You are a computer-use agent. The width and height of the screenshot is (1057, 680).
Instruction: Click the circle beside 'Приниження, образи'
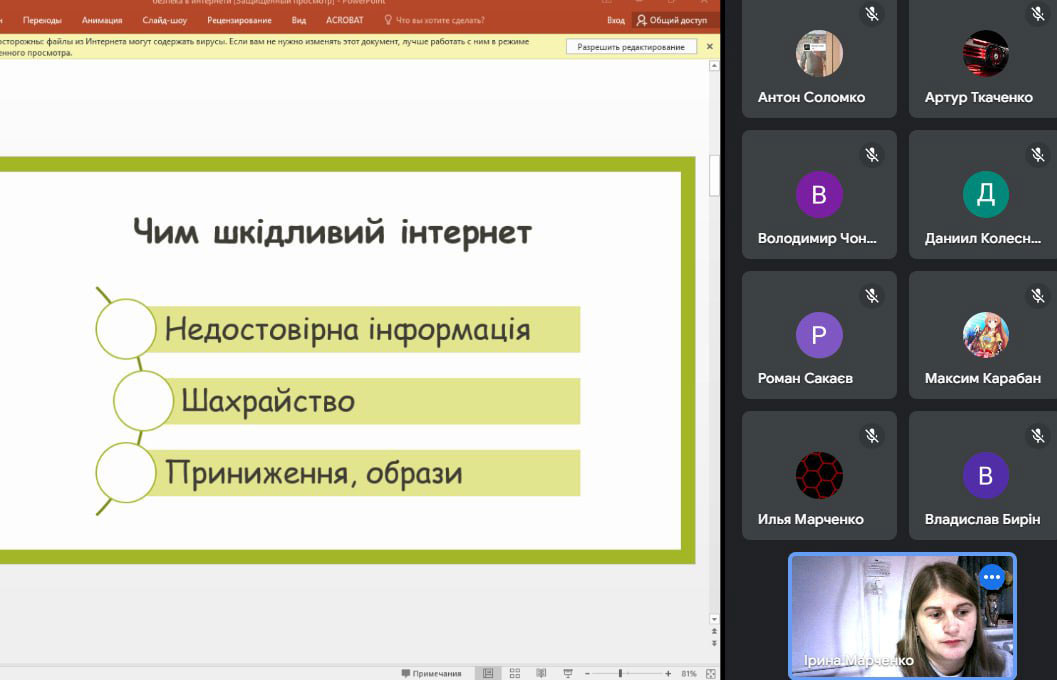tap(126, 472)
